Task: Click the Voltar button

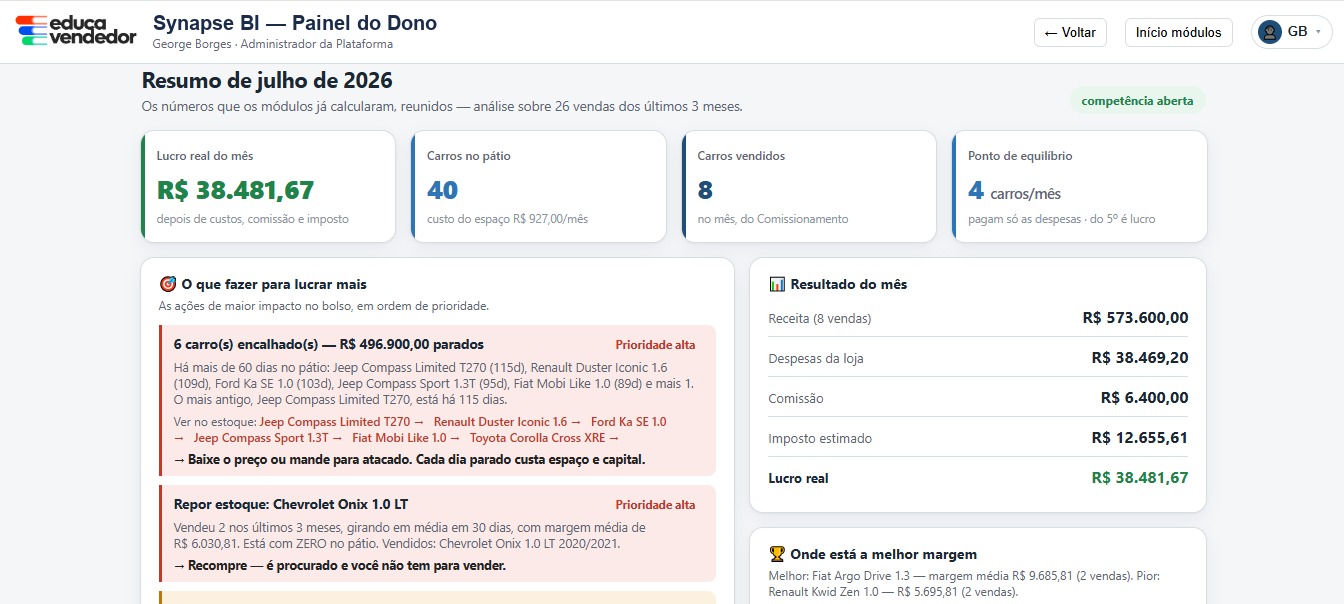Action: [x=1070, y=32]
